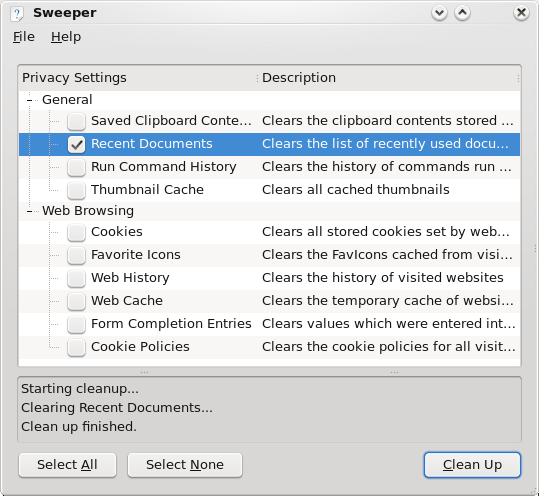This screenshot has width=539, height=496.
Task: Enable the Web History checkbox
Action: (76, 278)
